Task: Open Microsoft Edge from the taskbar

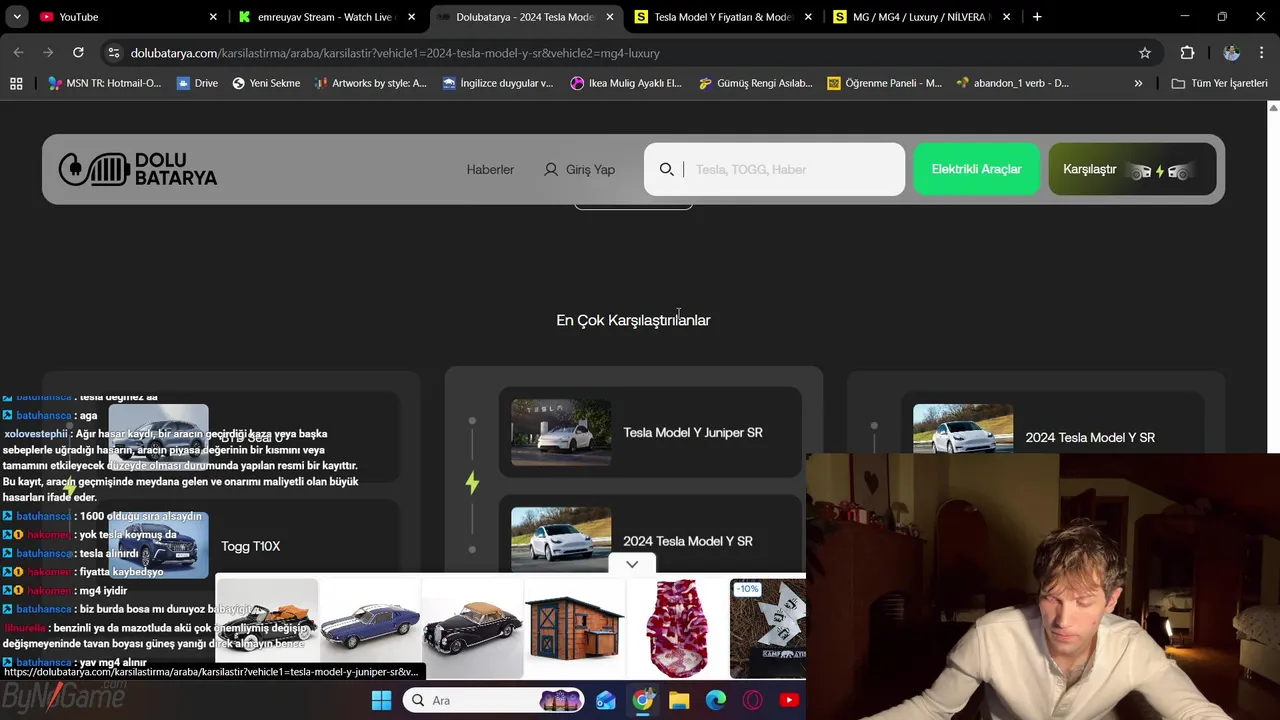Action: [716, 700]
